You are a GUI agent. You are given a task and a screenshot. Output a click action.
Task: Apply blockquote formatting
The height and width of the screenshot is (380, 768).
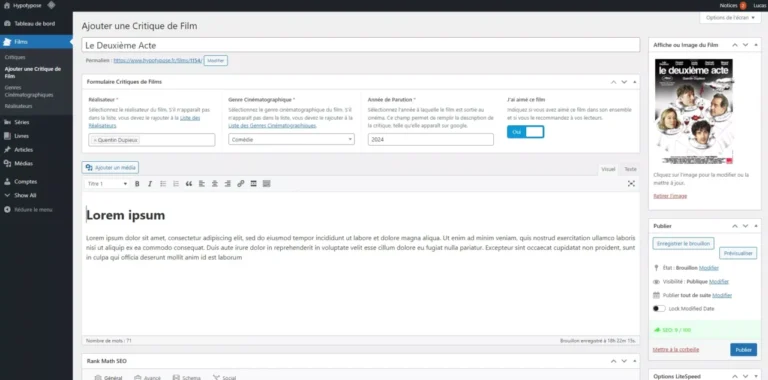coord(189,184)
